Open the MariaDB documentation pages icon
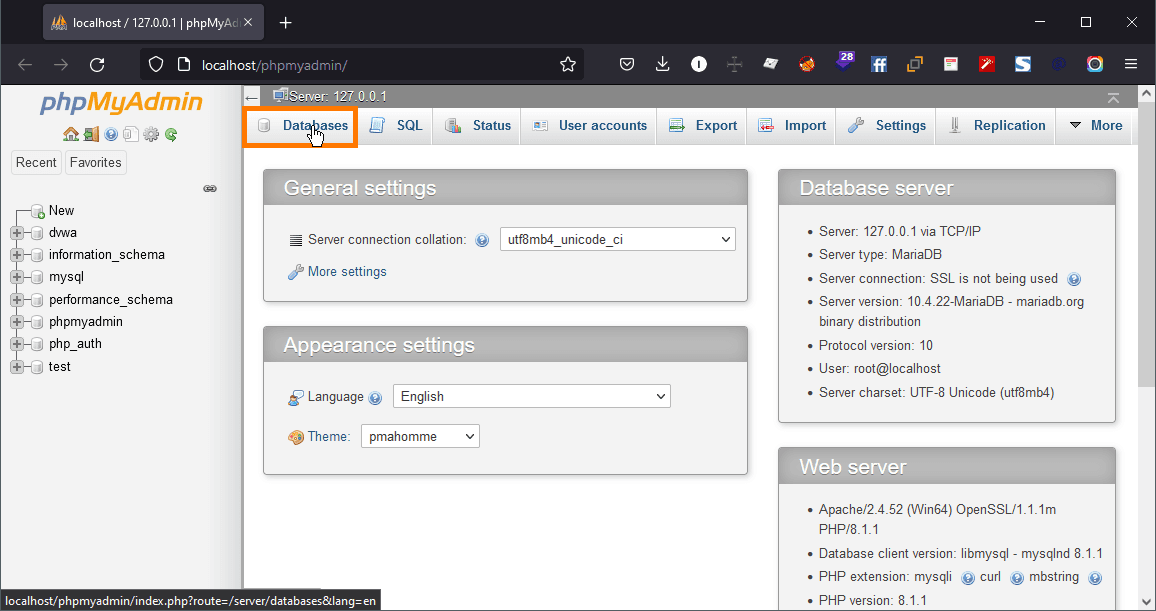Image resolution: width=1156 pixels, height=611 pixels. [130, 134]
